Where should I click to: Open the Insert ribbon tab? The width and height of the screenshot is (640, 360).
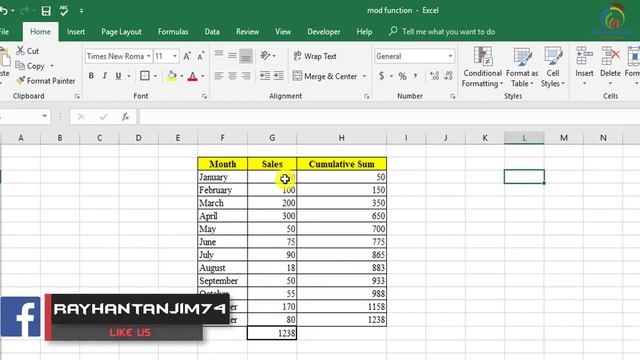pyautogui.click(x=76, y=32)
